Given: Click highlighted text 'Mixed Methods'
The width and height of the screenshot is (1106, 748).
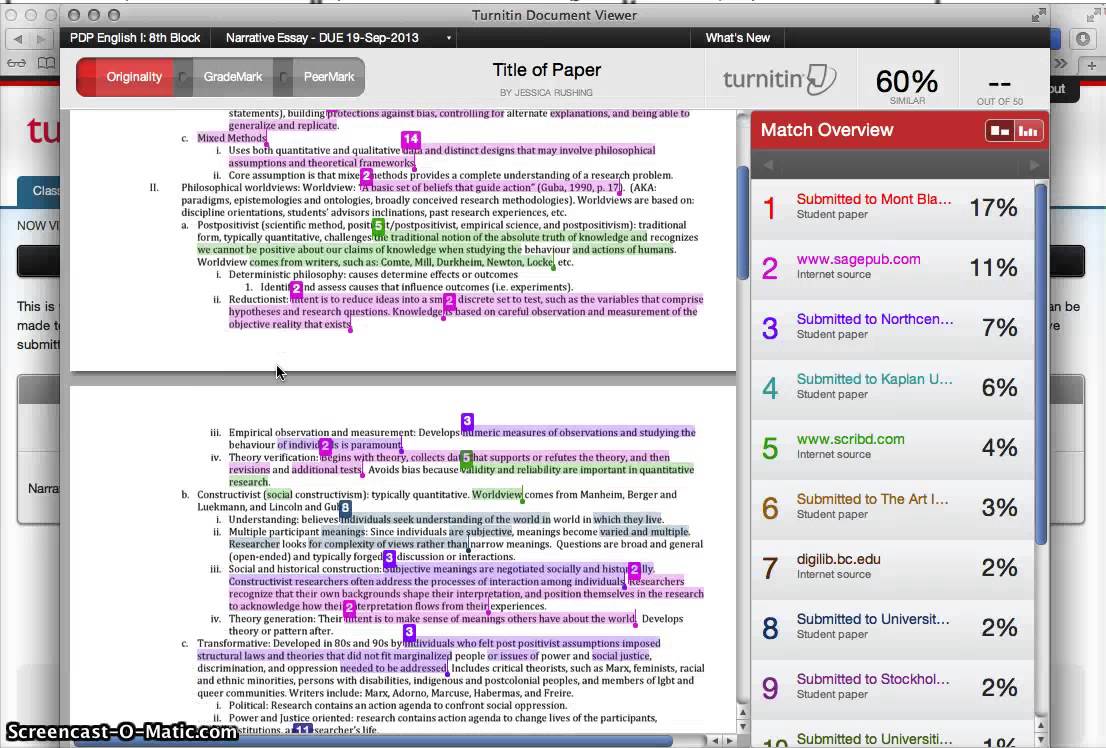Looking at the screenshot, I should click(x=231, y=138).
